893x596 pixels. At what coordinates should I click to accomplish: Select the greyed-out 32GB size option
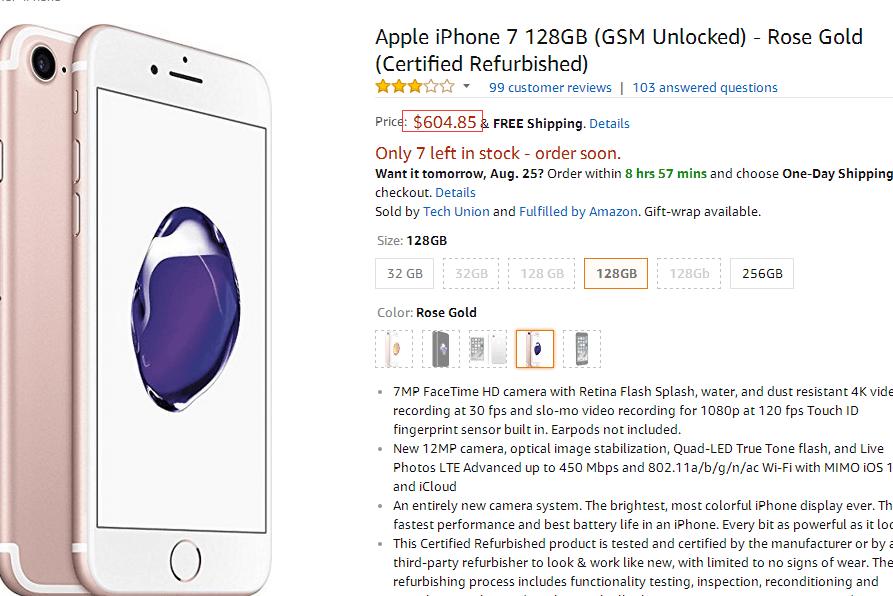471,274
